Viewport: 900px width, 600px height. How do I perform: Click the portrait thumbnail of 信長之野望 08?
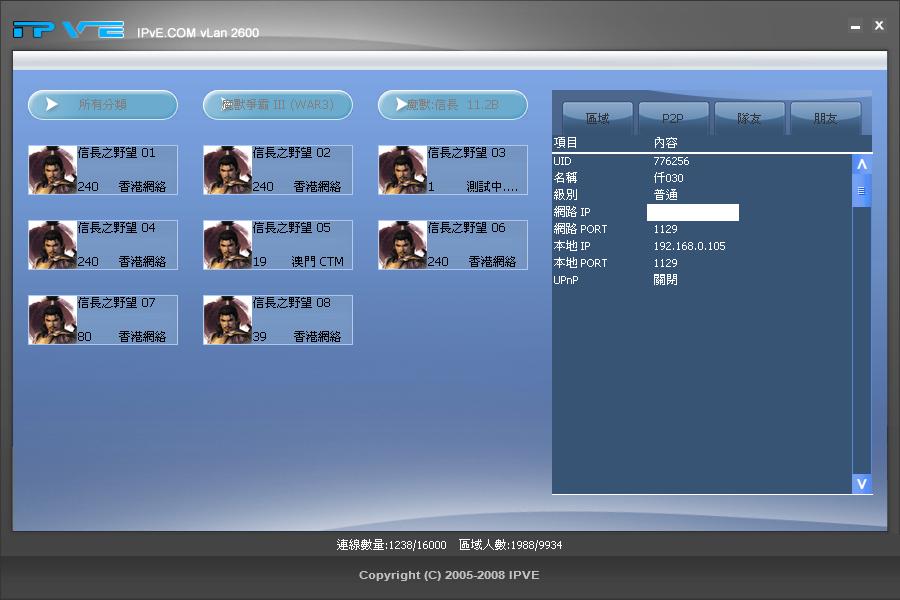pos(228,320)
